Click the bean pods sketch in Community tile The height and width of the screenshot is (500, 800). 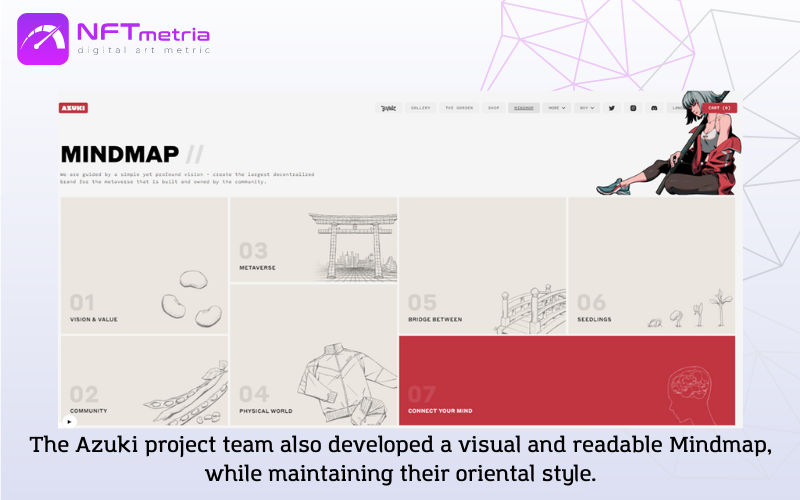pos(186,393)
